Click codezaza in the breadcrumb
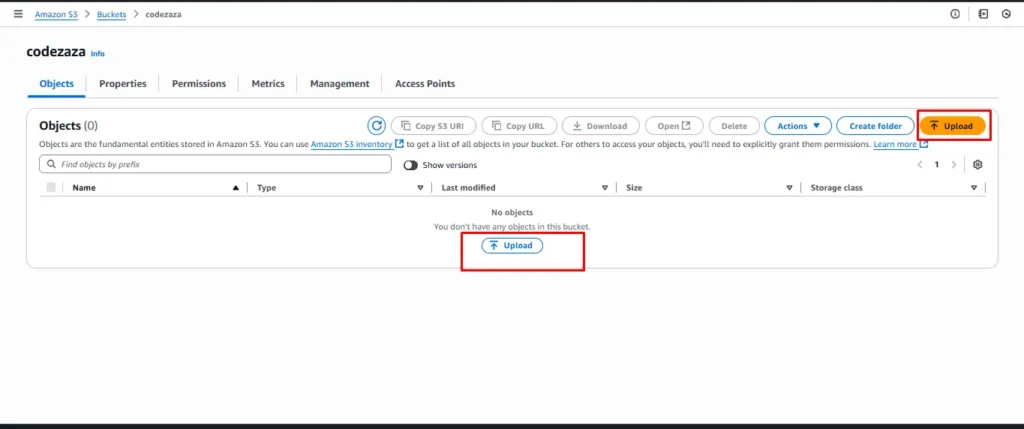This screenshot has height=429, width=1024. pyautogui.click(x=163, y=14)
